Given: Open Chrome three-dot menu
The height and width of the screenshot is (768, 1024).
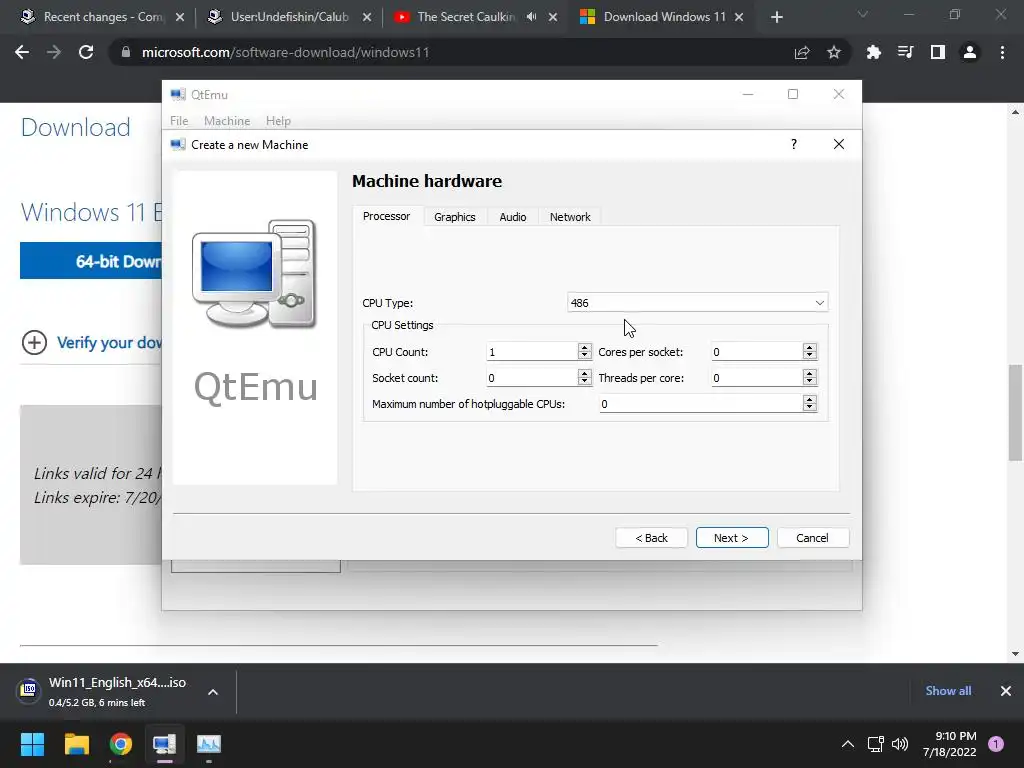Looking at the screenshot, I should coord(1002,52).
